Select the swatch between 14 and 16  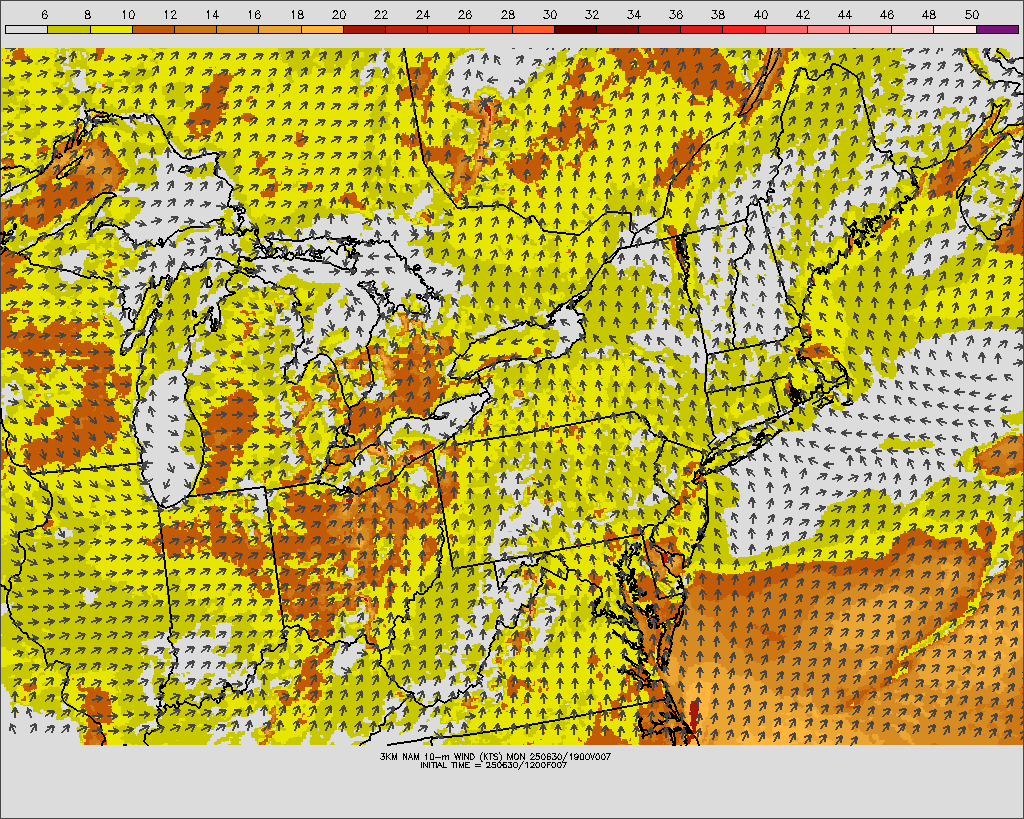point(238,29)
